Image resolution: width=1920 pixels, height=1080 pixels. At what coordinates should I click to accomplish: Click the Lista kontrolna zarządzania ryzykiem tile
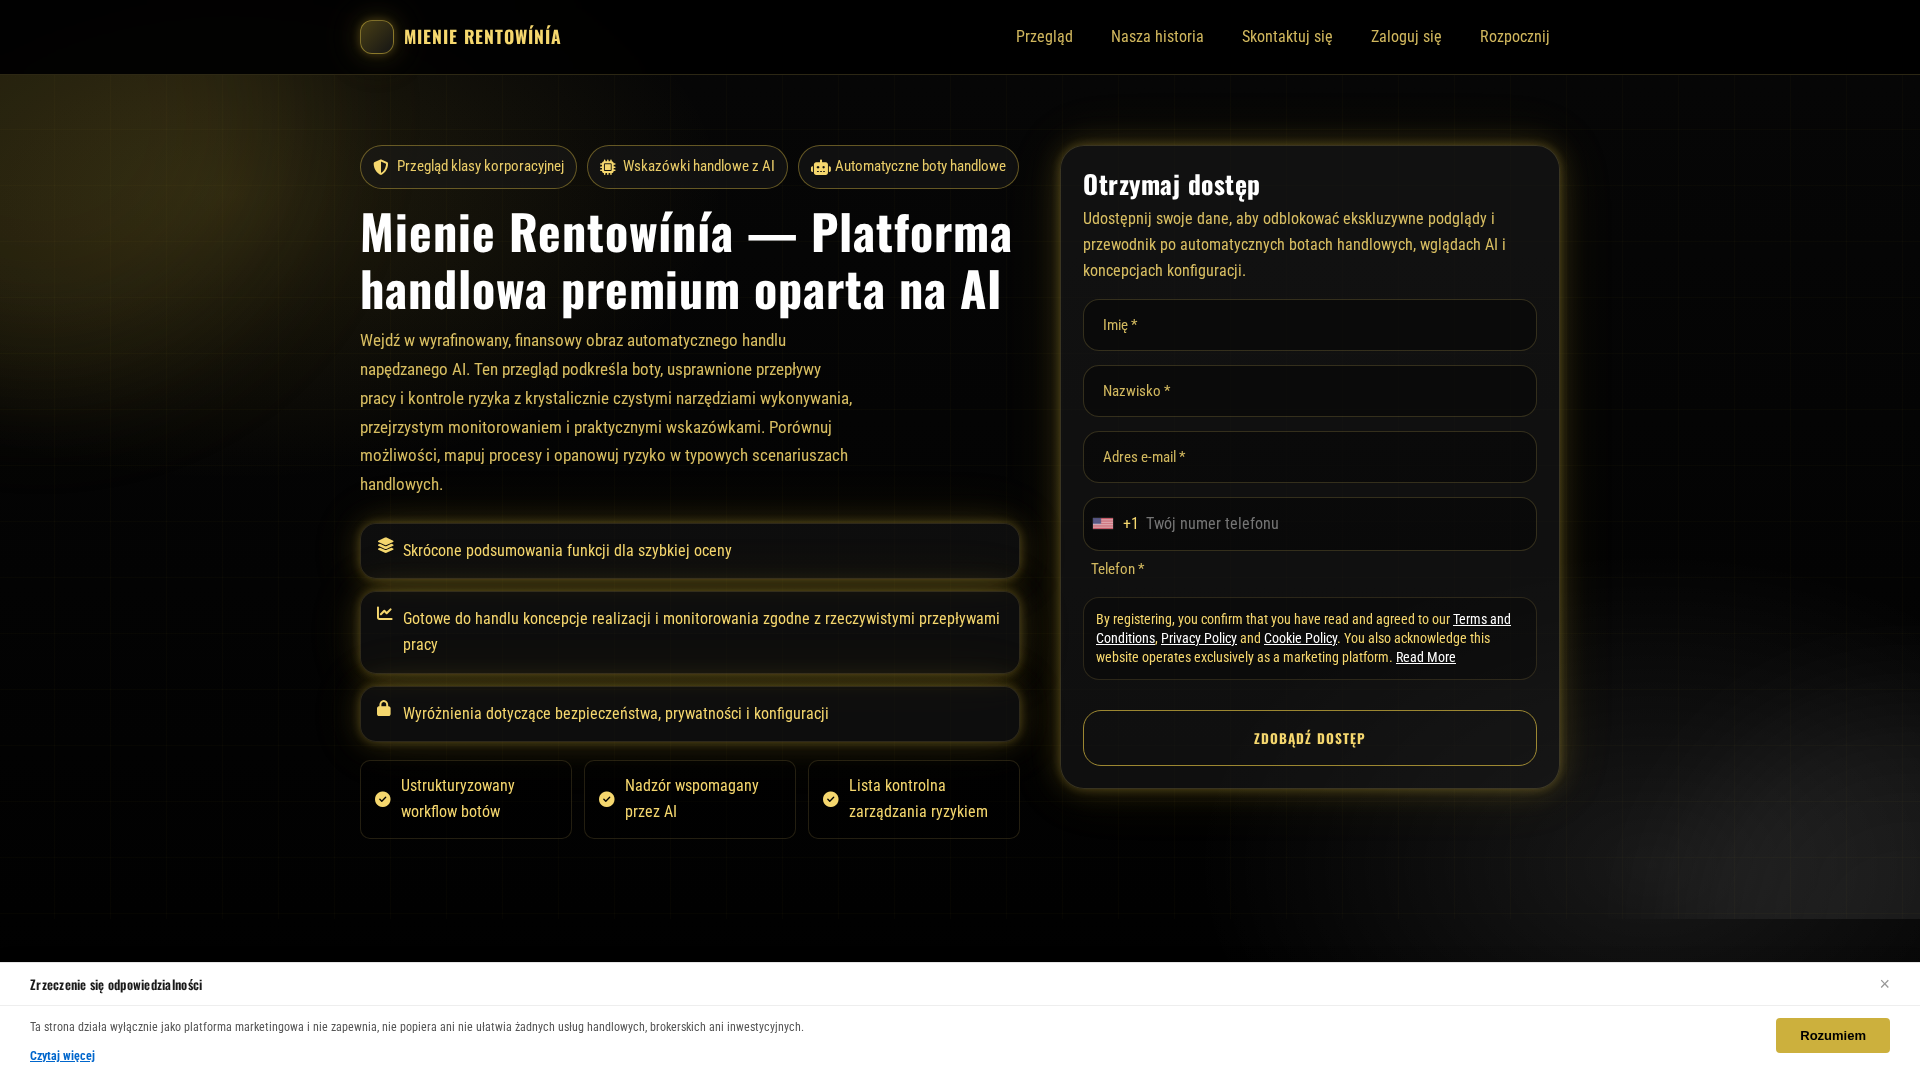[x=914, y=799]
